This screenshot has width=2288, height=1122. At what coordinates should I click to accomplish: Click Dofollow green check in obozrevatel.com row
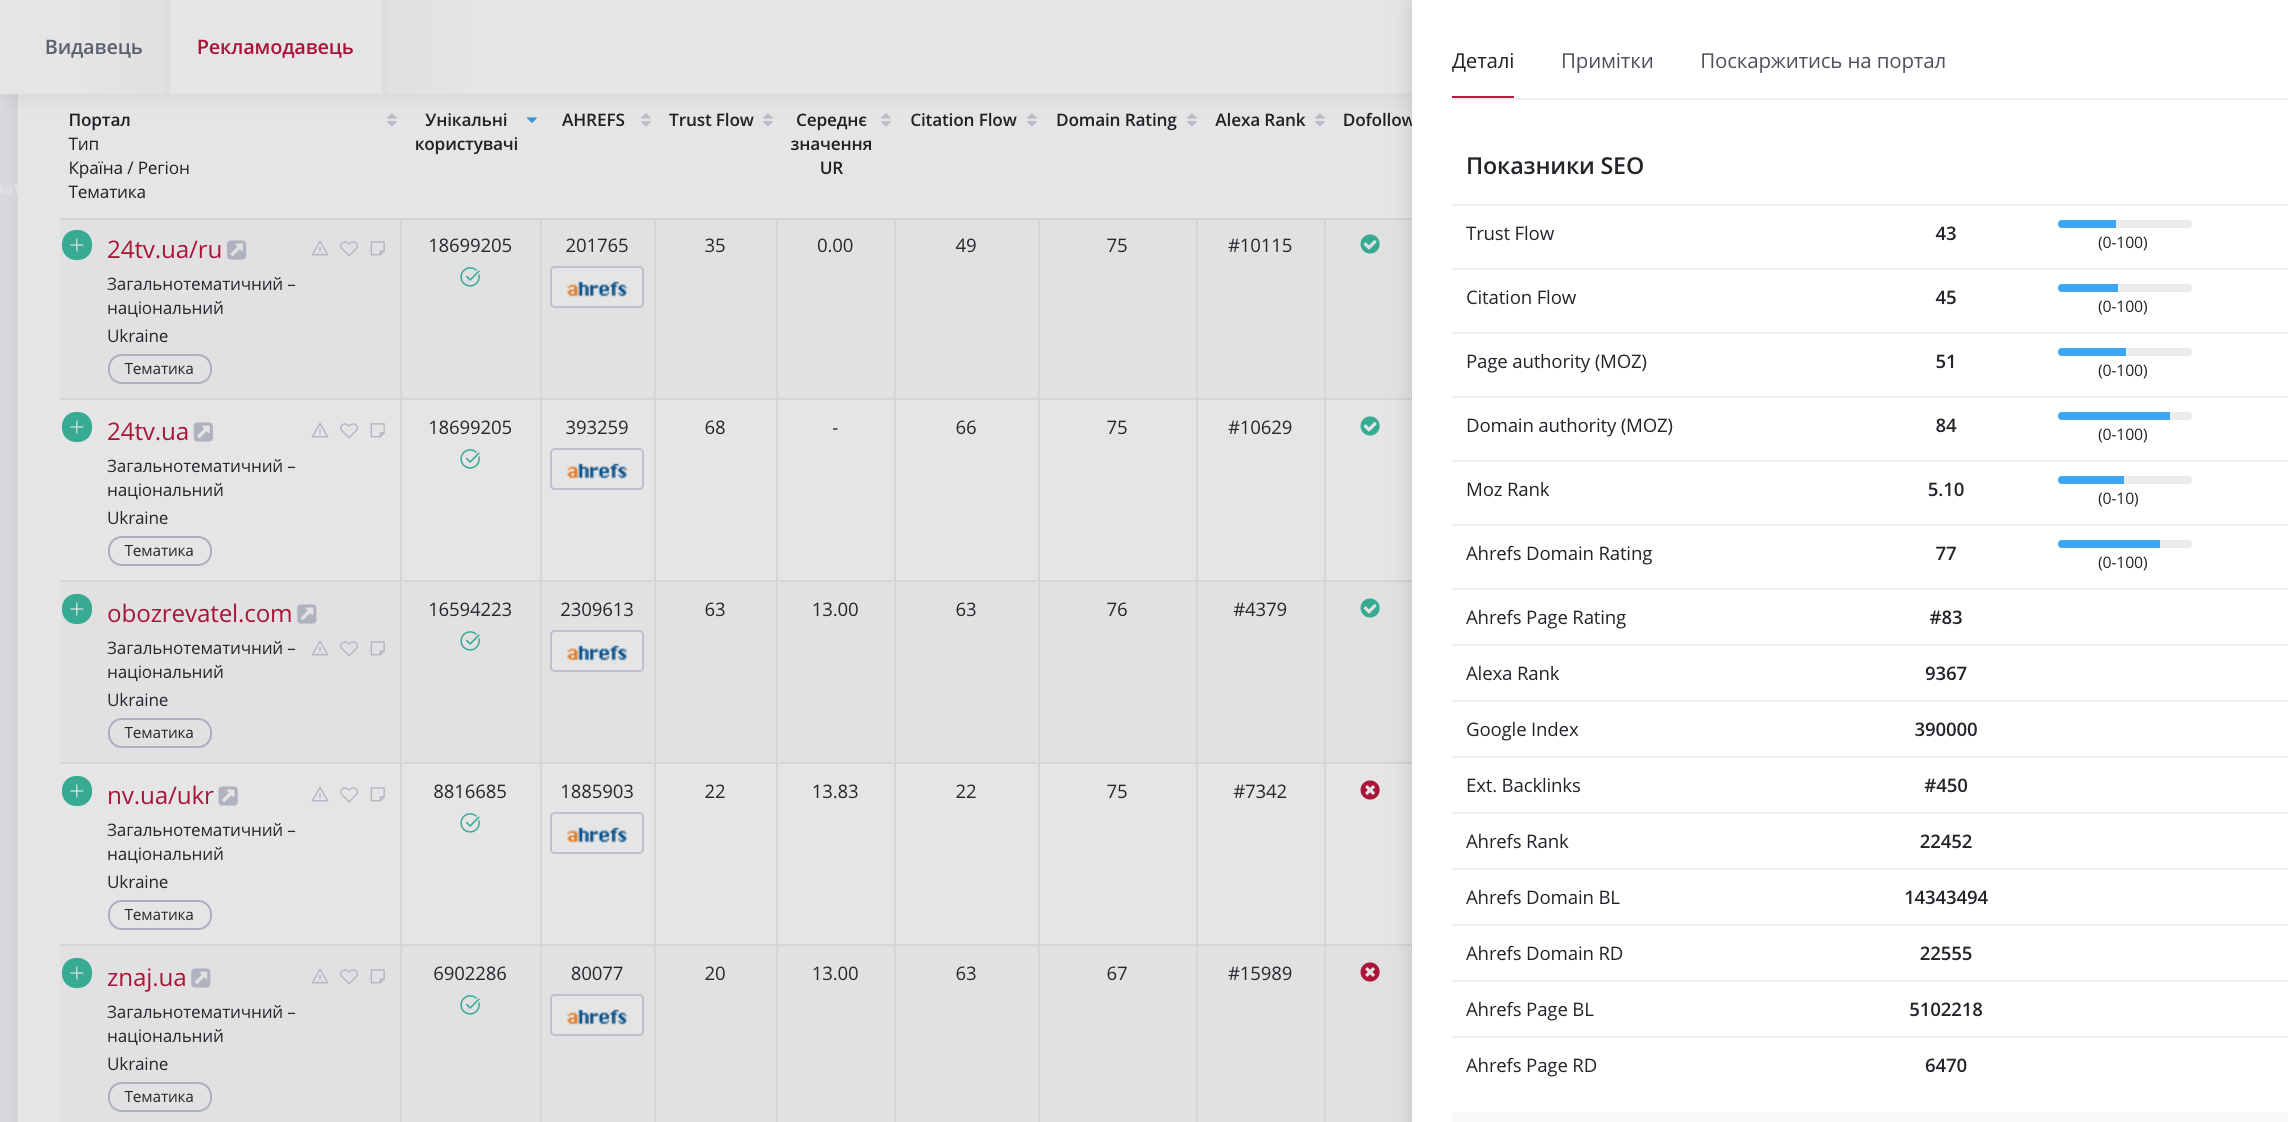point(1370,608)
